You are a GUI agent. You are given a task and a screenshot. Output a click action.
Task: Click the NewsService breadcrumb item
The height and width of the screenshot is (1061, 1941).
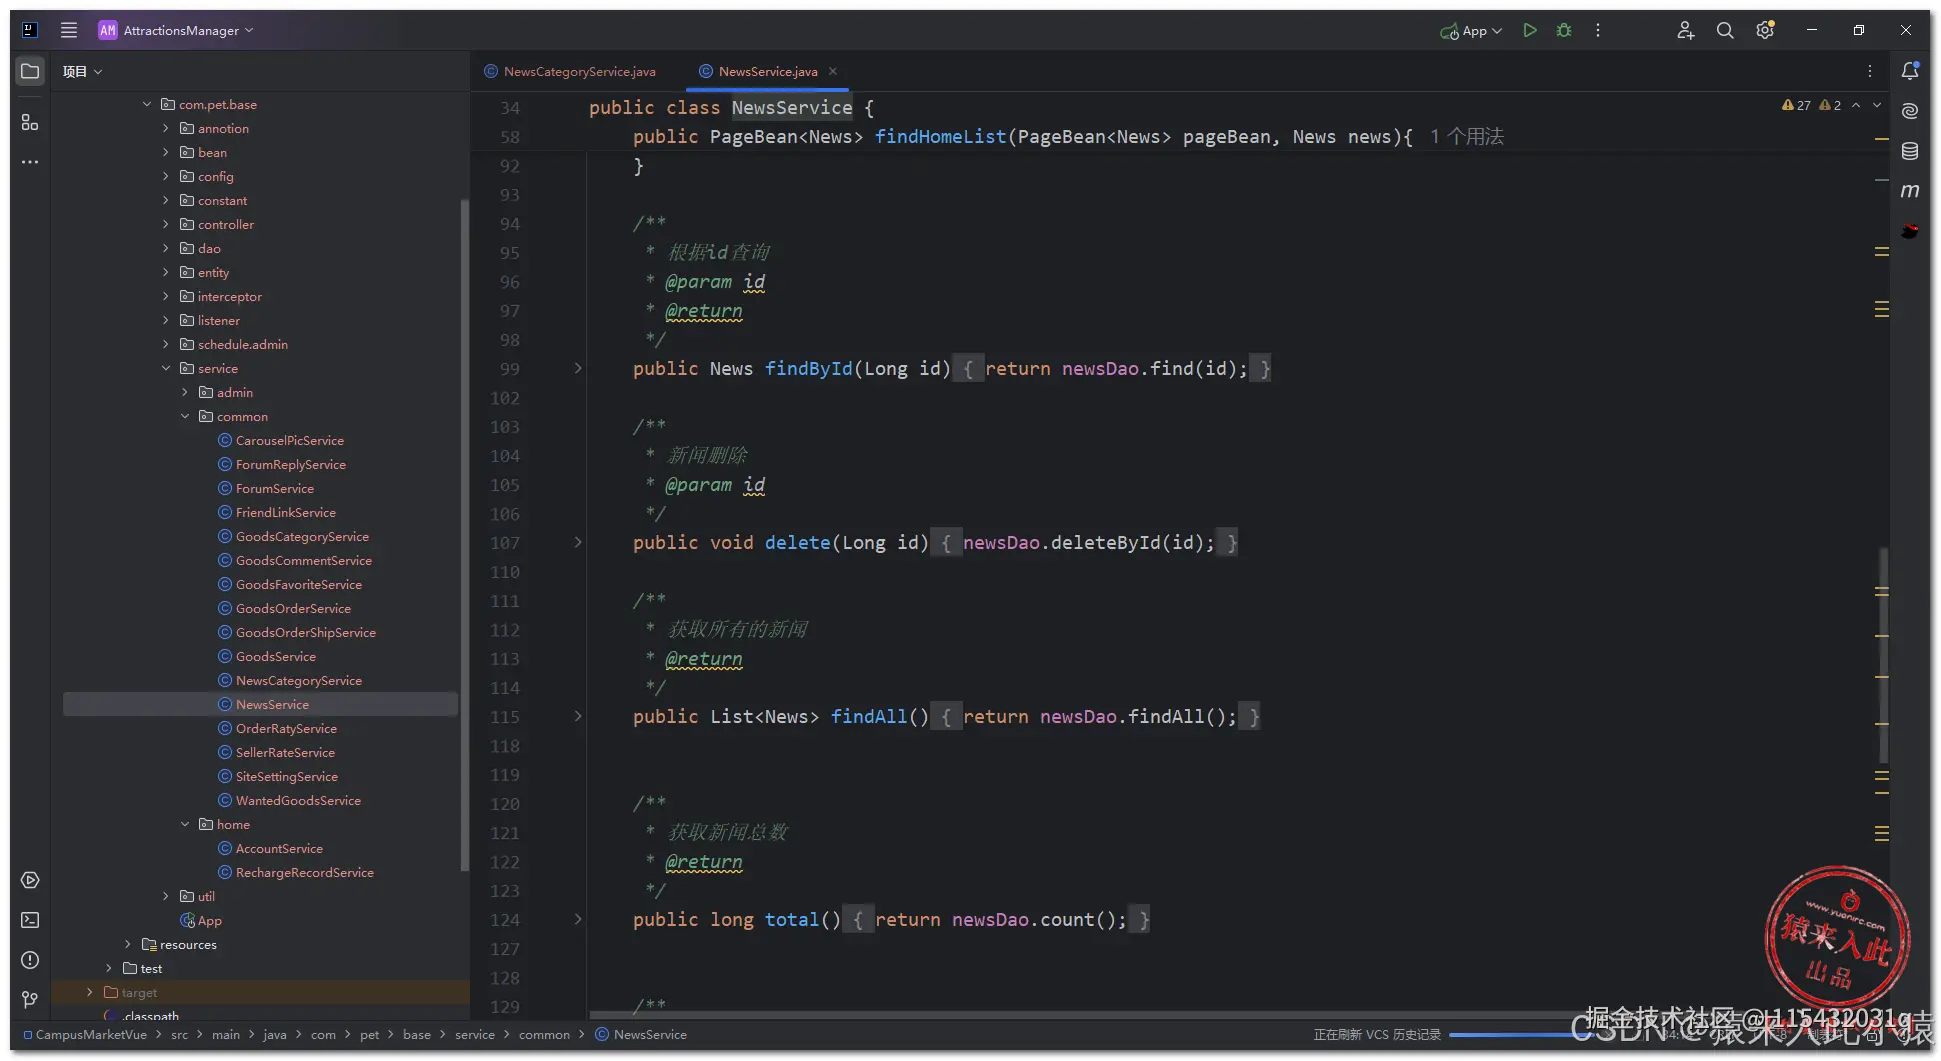(641, 1034)
